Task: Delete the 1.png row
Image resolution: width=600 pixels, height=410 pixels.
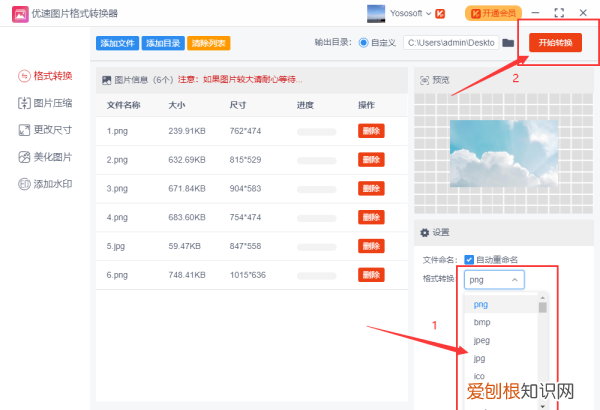Action: pos(371,131)
